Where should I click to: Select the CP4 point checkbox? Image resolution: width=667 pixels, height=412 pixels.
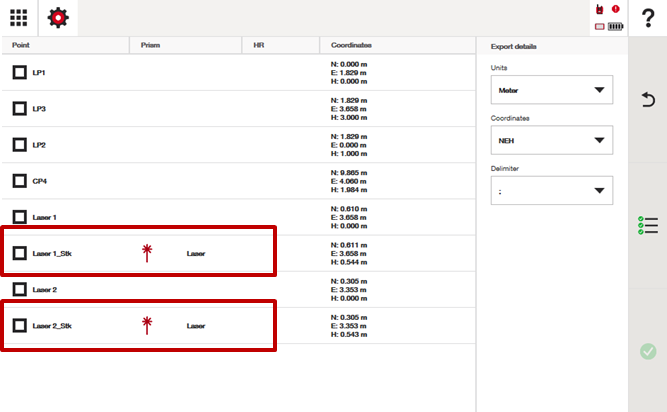click(19, 181)
